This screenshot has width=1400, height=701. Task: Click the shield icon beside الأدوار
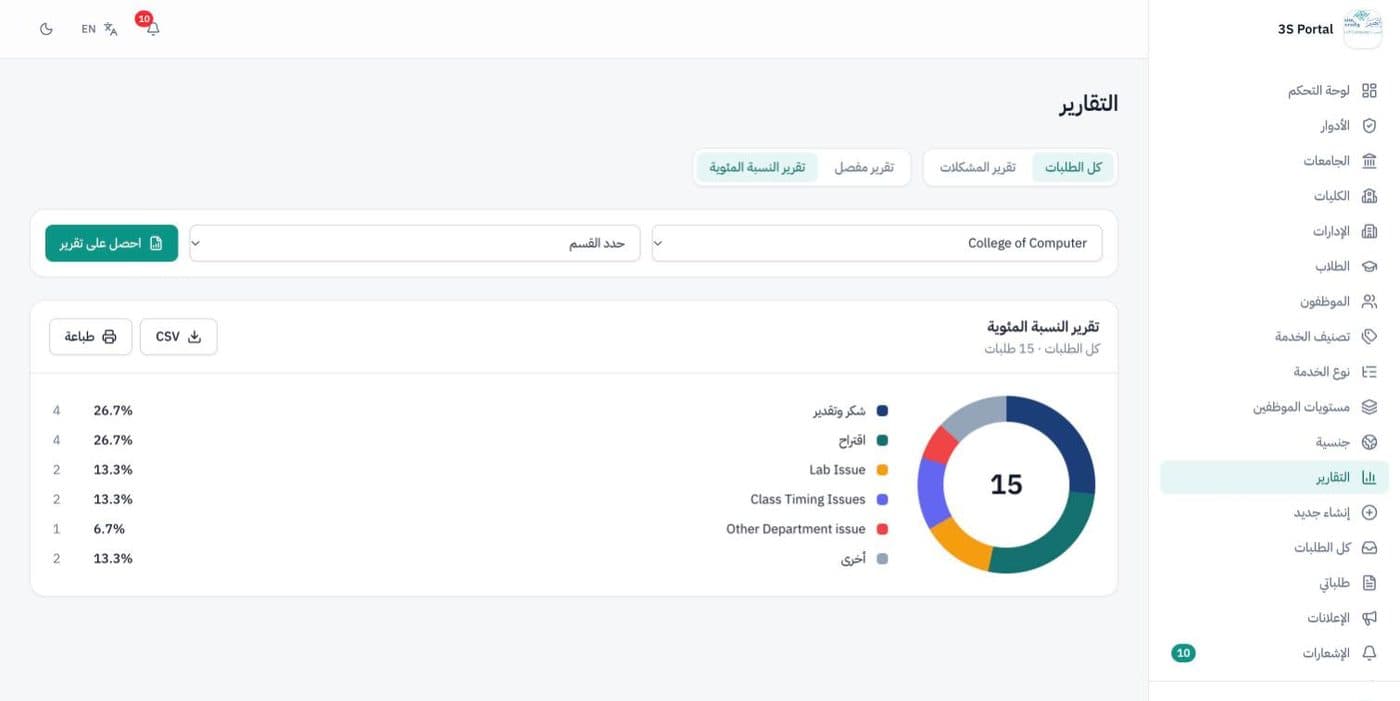click(1370, 126)
